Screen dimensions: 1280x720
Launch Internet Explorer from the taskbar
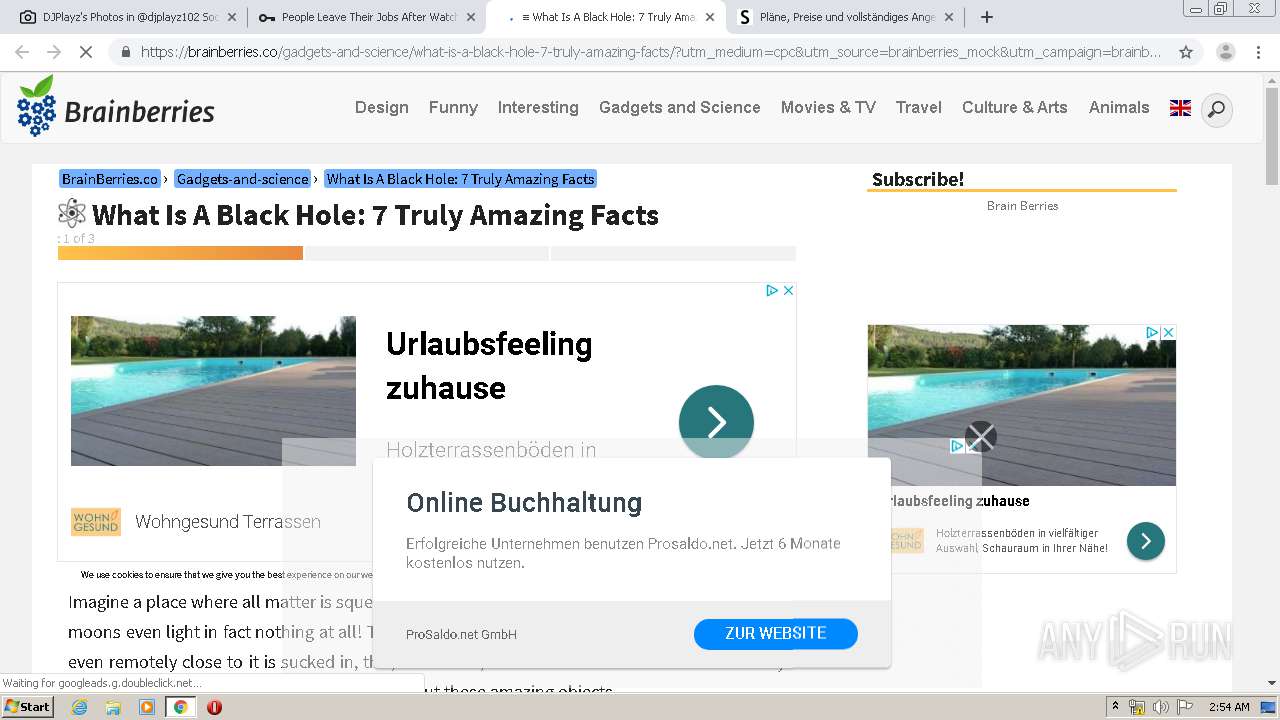click(x=79, y=707)
